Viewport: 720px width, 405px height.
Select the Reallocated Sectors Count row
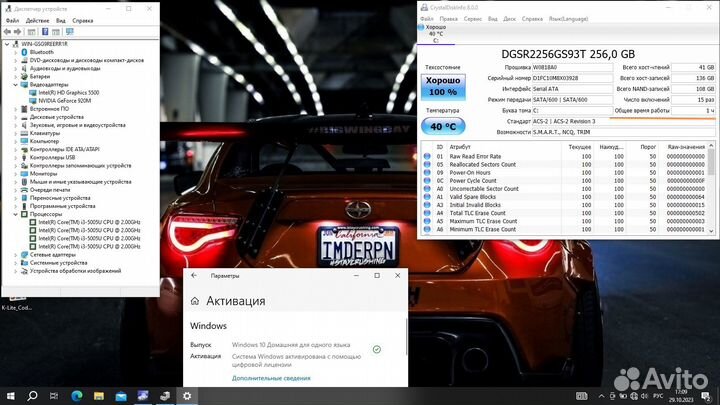pyautogui.click(x=564, y=165)
